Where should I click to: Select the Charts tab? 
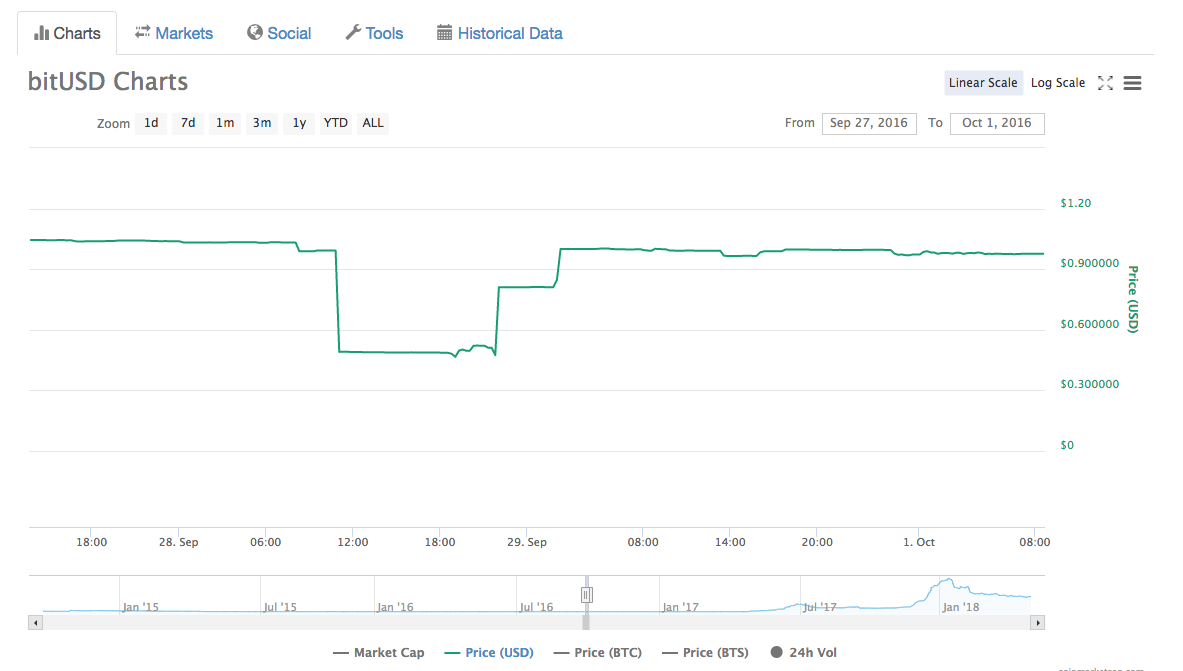coord(67,33)
